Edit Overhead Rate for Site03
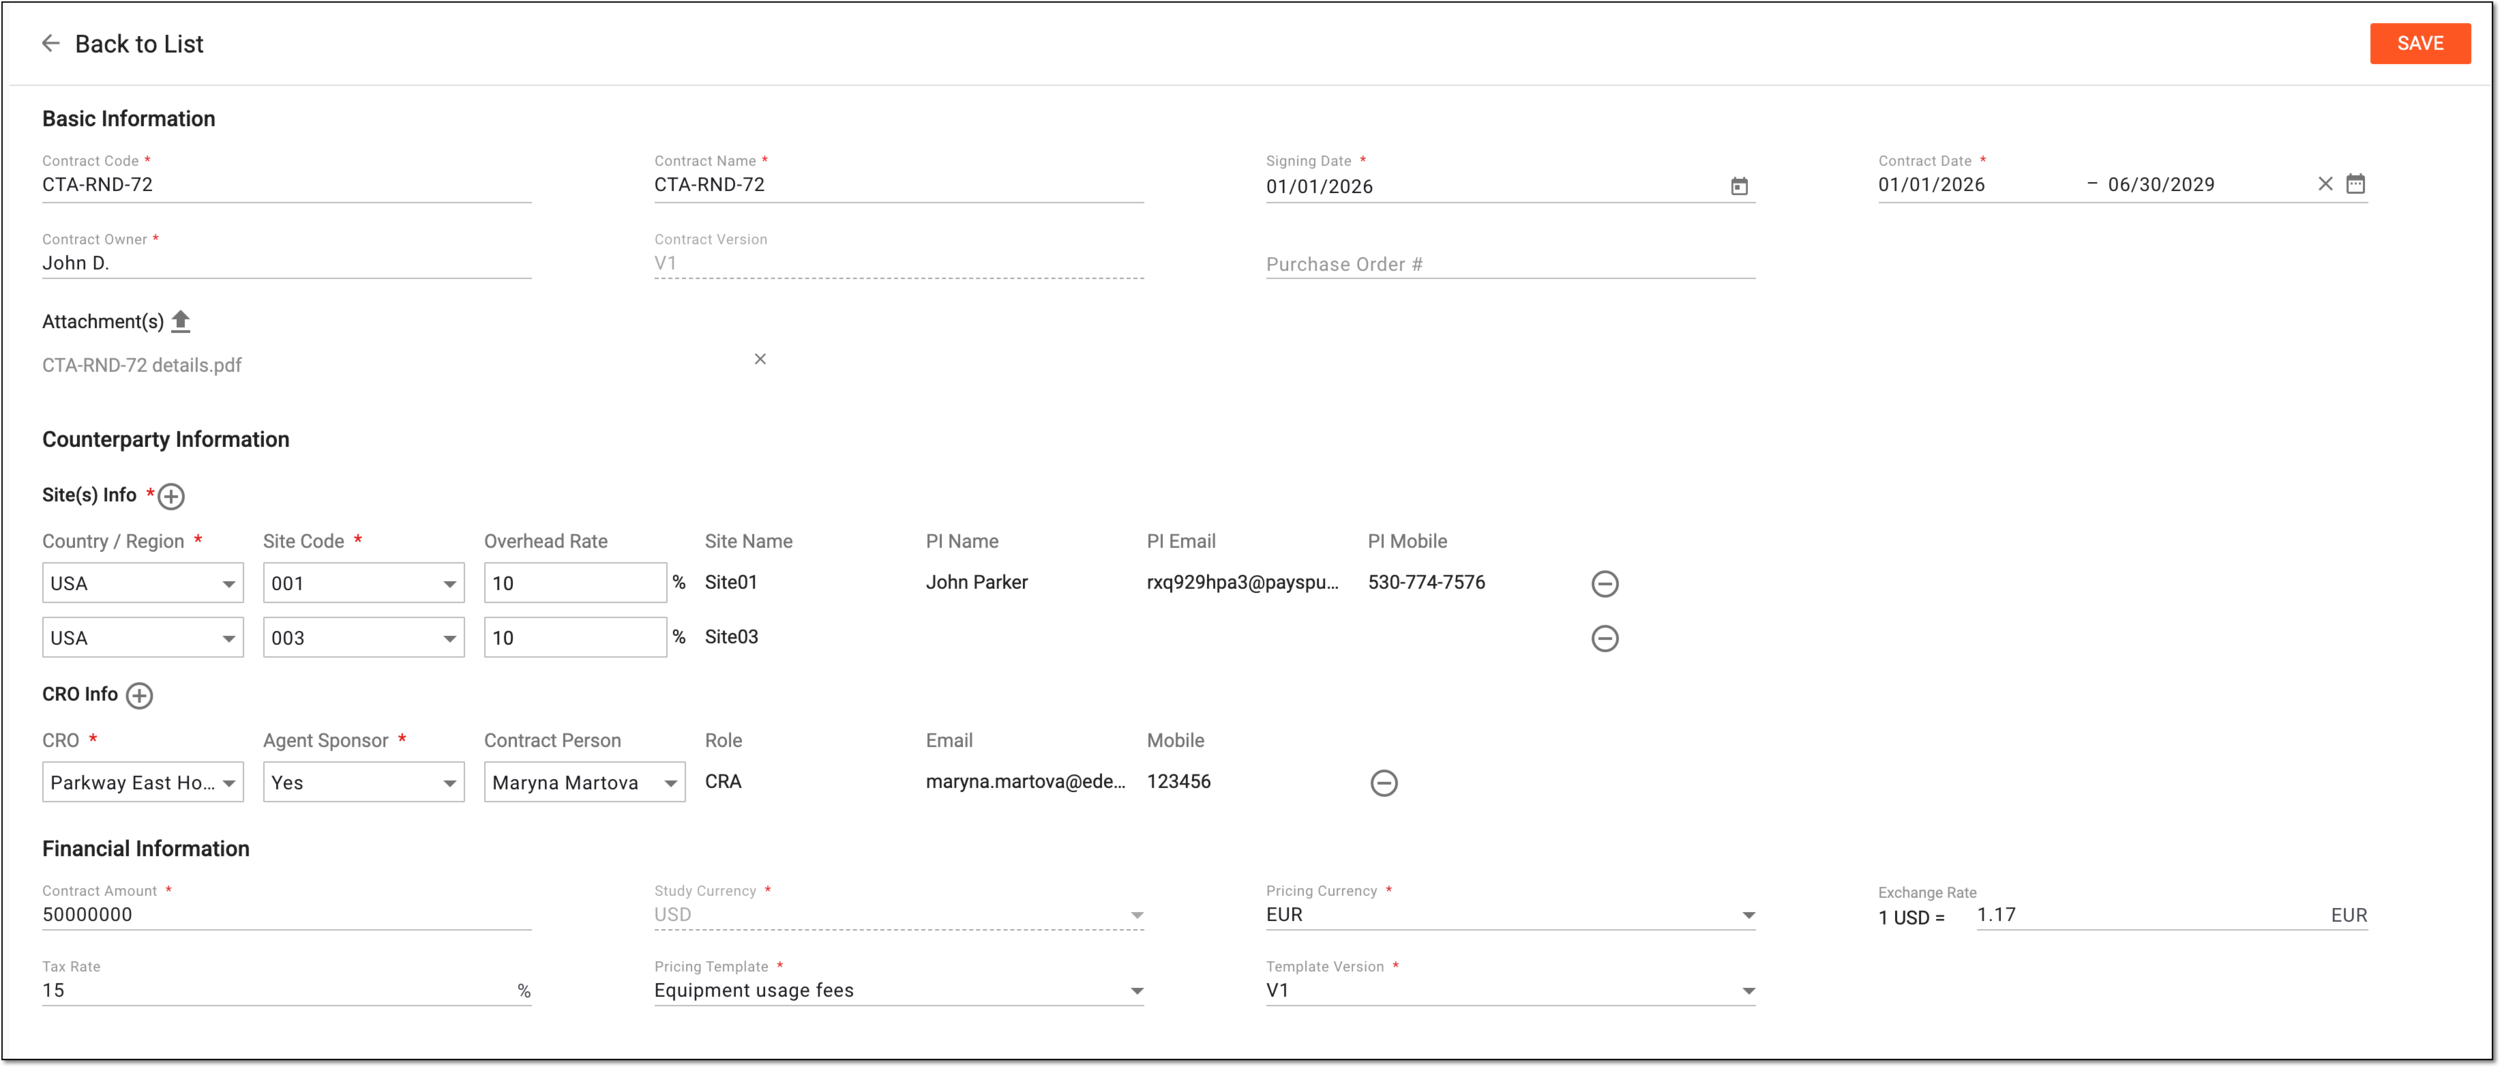 tap(575, 638)
